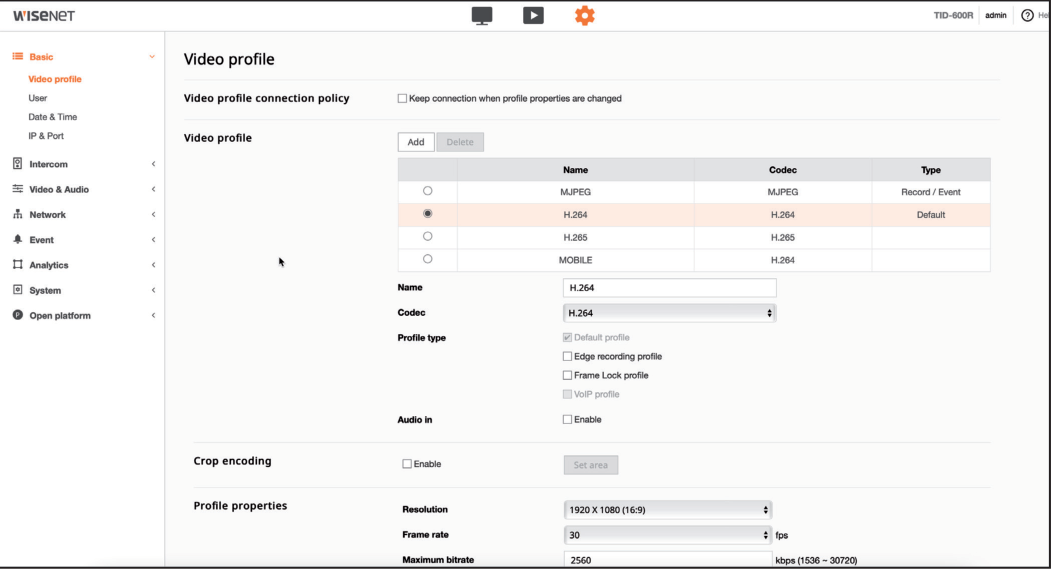
Task: Click the Network icon in sidebar
Action: point(17,214)
